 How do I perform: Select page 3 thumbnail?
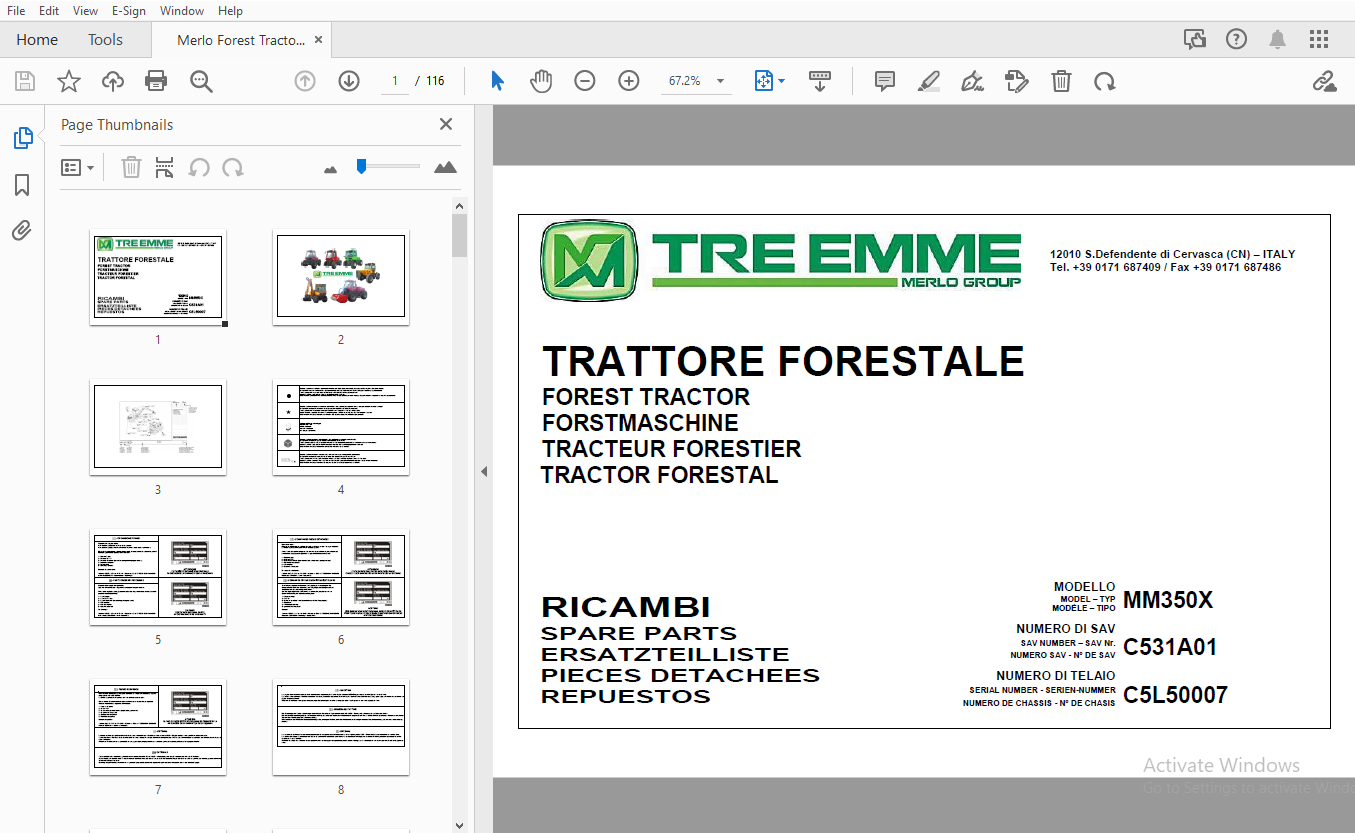158,427
